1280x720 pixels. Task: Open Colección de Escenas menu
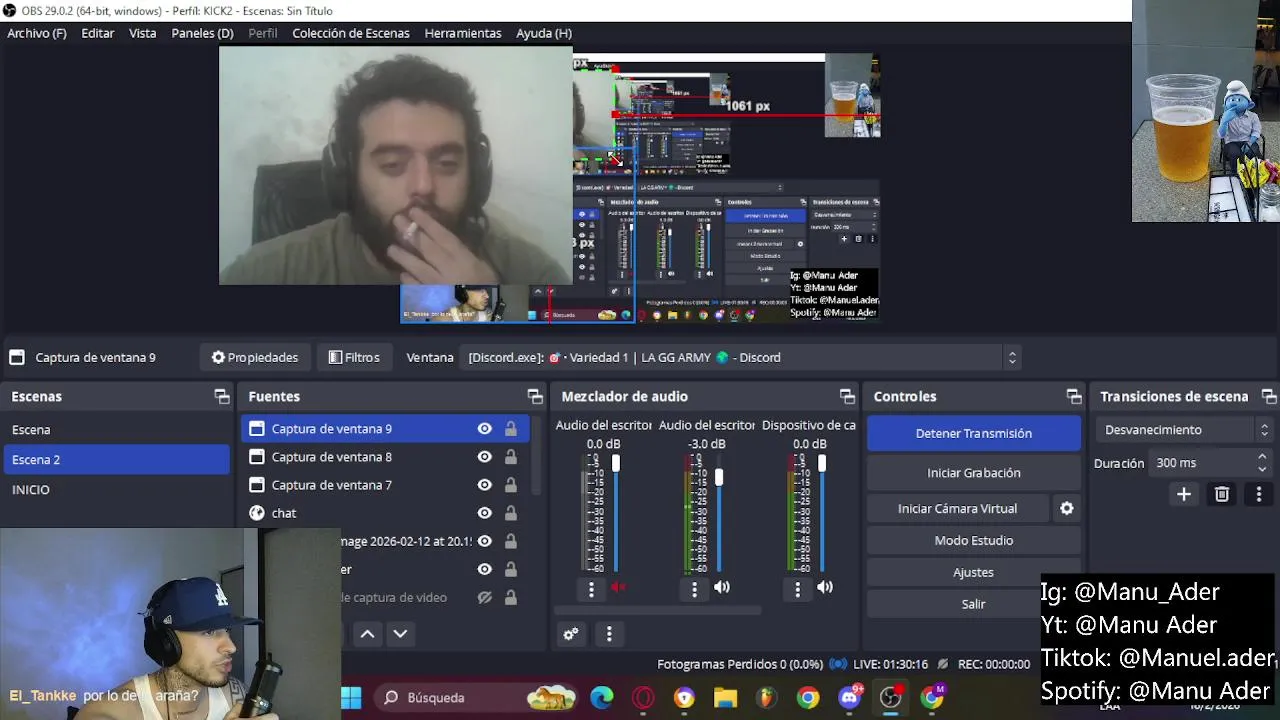[351, 33]
